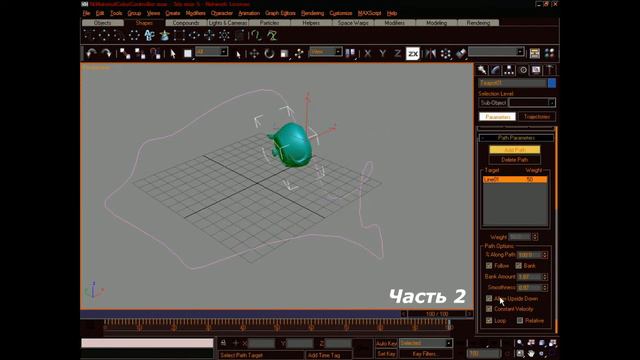The height and width of the screenshot is (360, 640).
Task: Click the Trajectories button
Action: (x=537, y=117)
